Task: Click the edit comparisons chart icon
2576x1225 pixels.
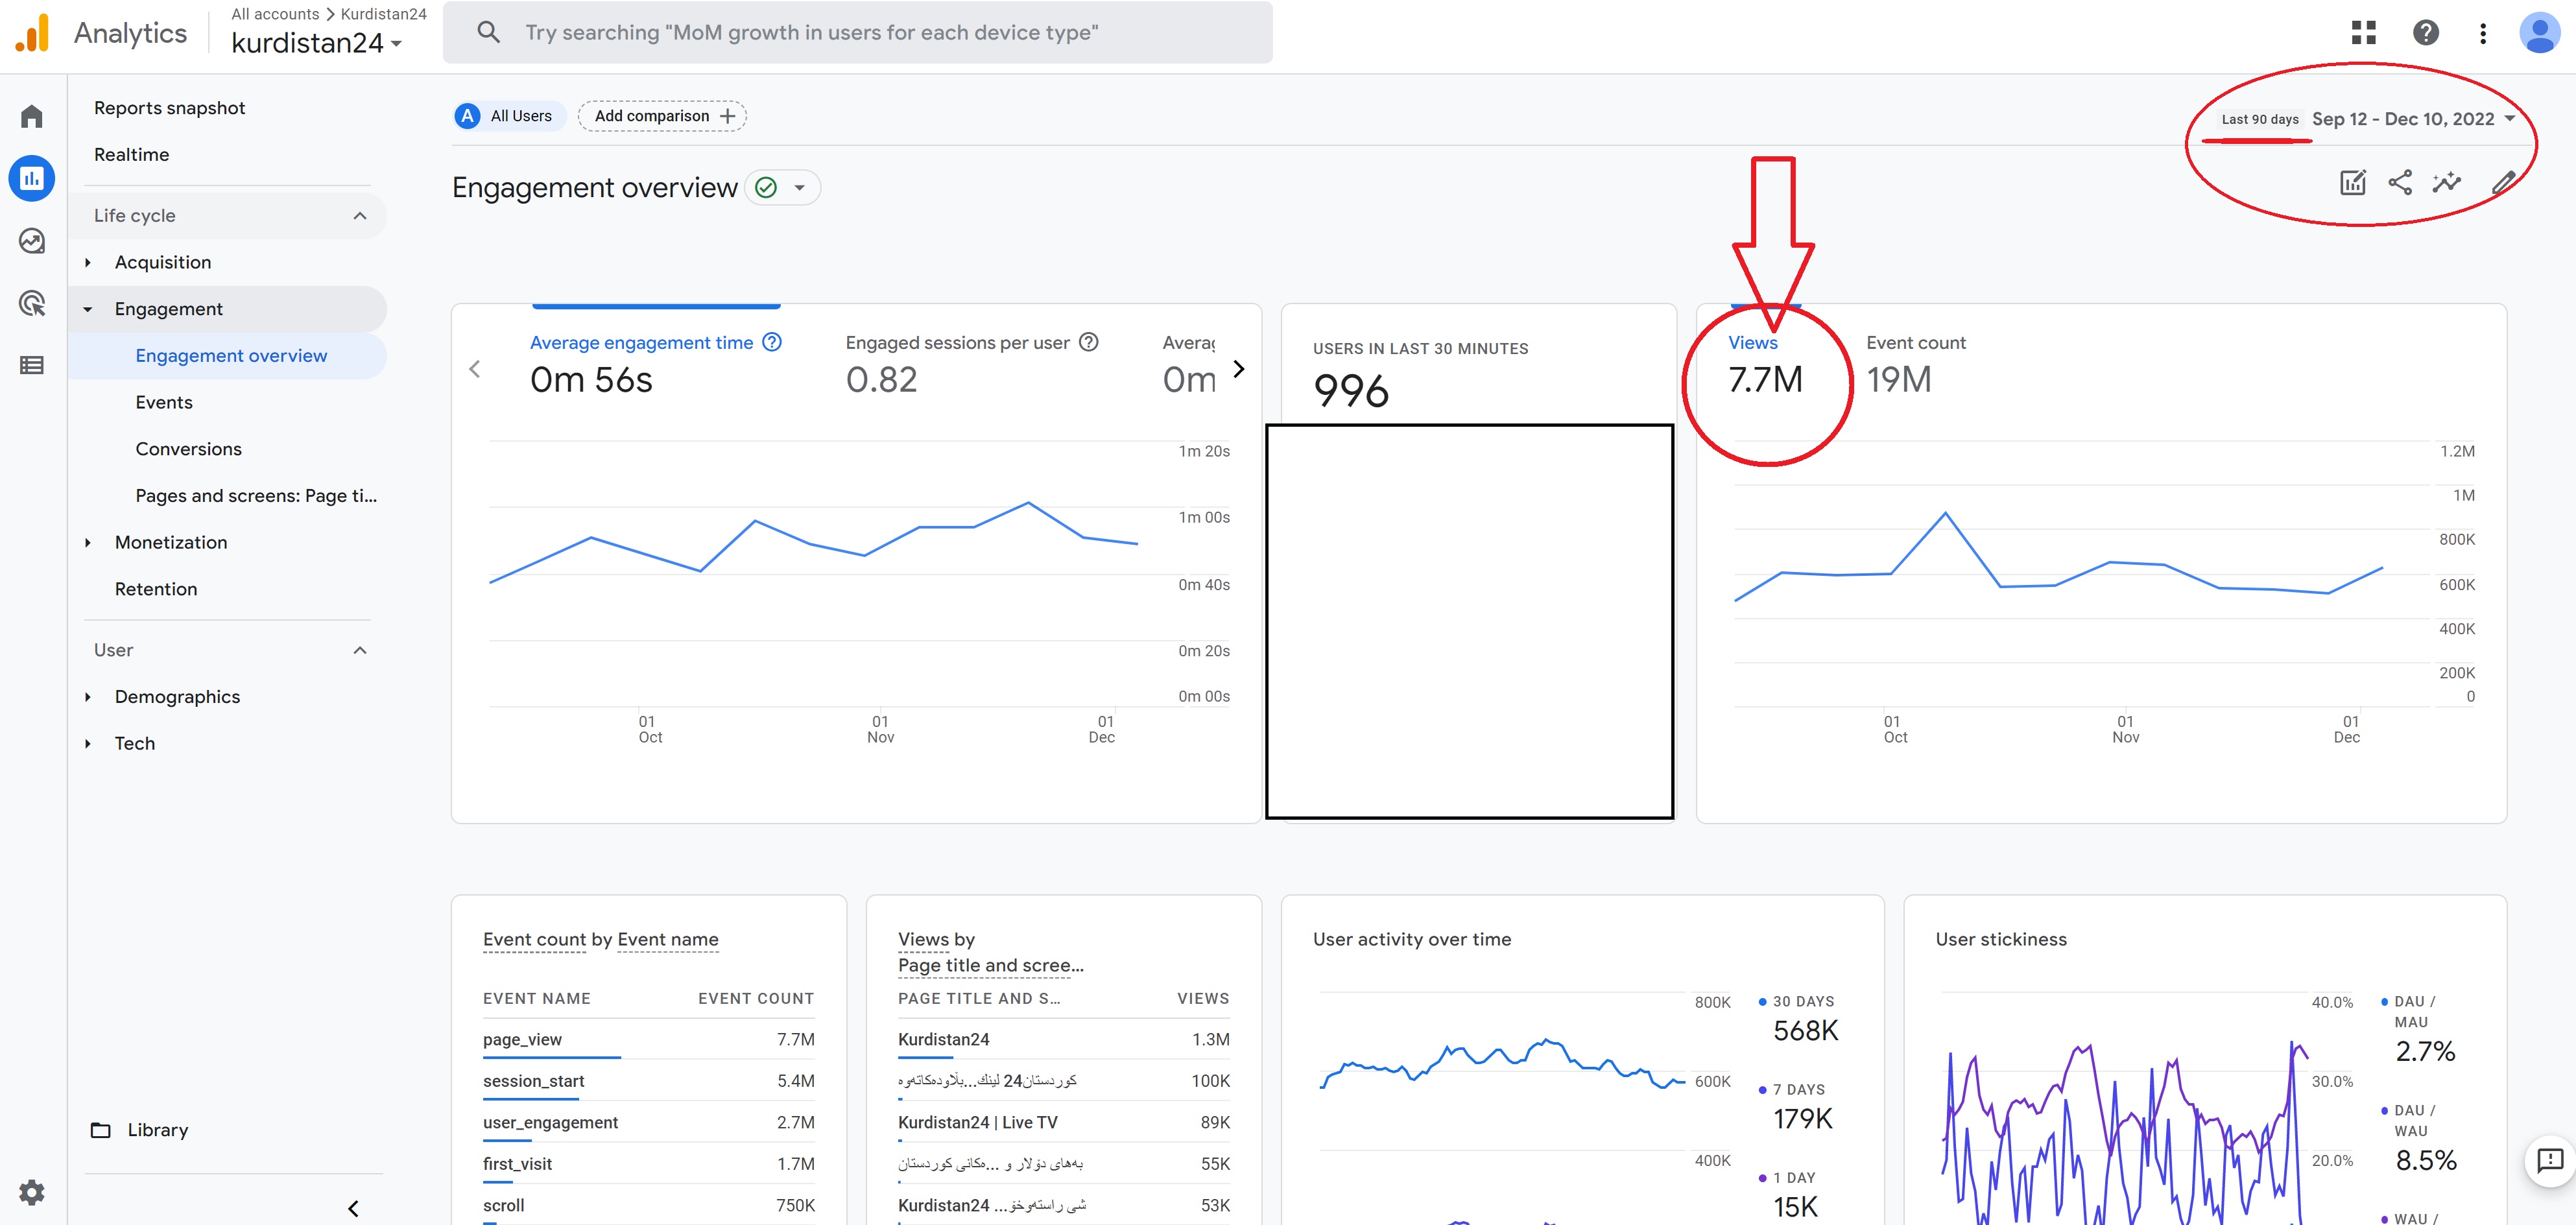Action: pyautogui.click(x=2353, y=182)
